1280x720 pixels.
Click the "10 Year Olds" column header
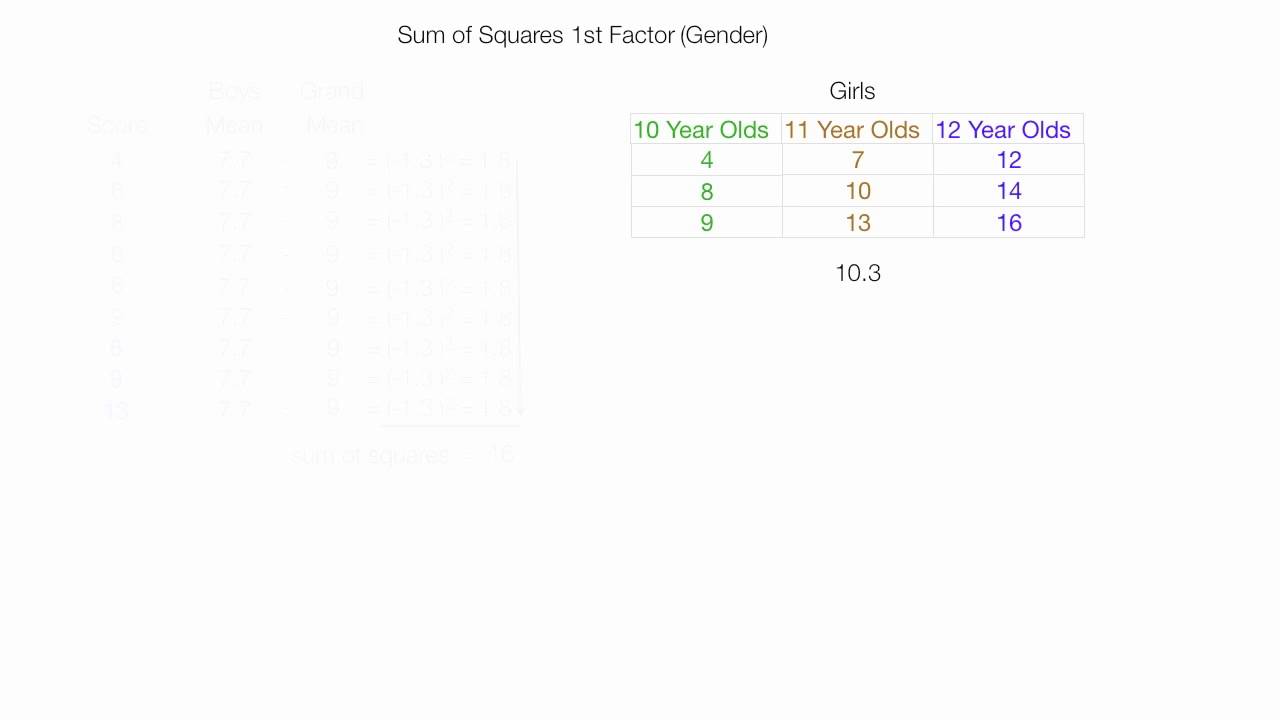coord(701,130)
